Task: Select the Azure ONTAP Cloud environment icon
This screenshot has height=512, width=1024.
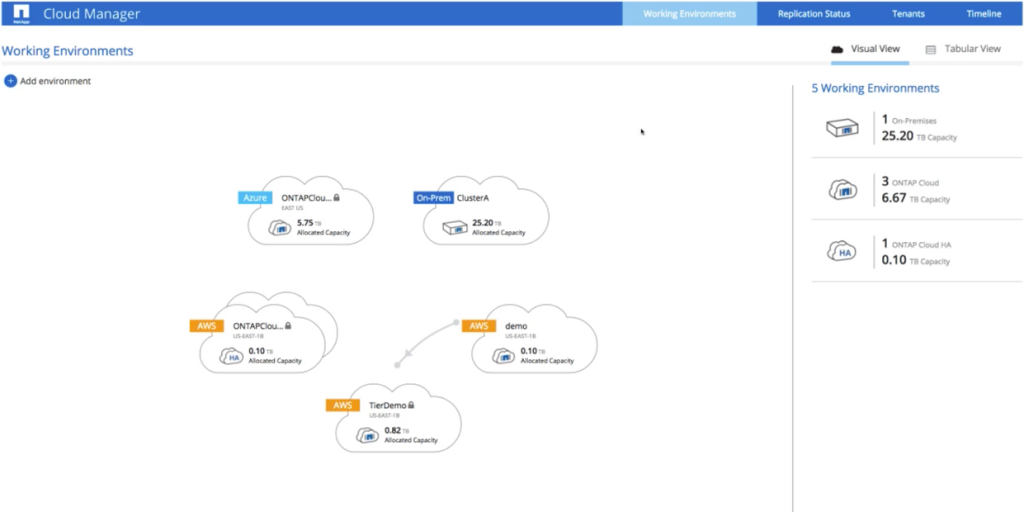Action: pos(279,228)
